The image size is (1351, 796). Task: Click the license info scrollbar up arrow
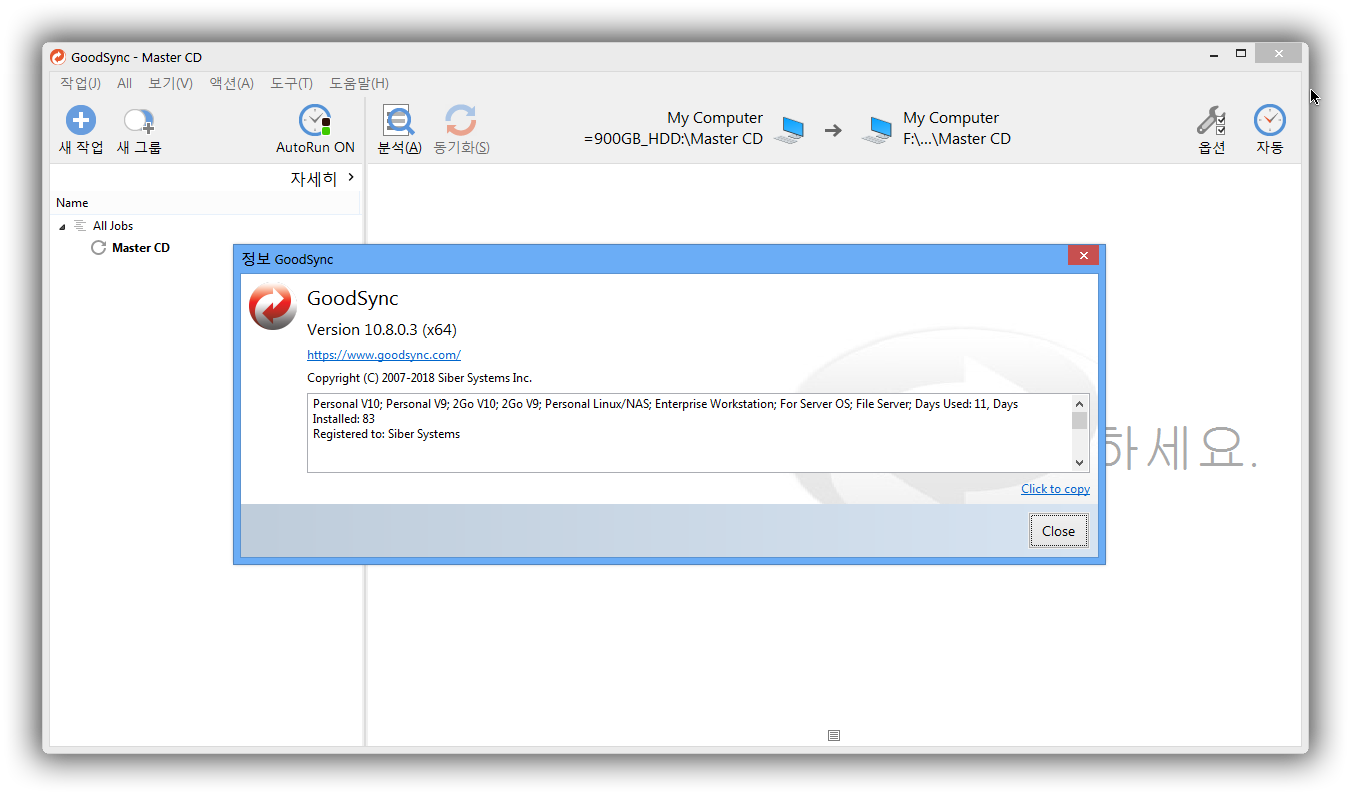[x=1079, y=403]
